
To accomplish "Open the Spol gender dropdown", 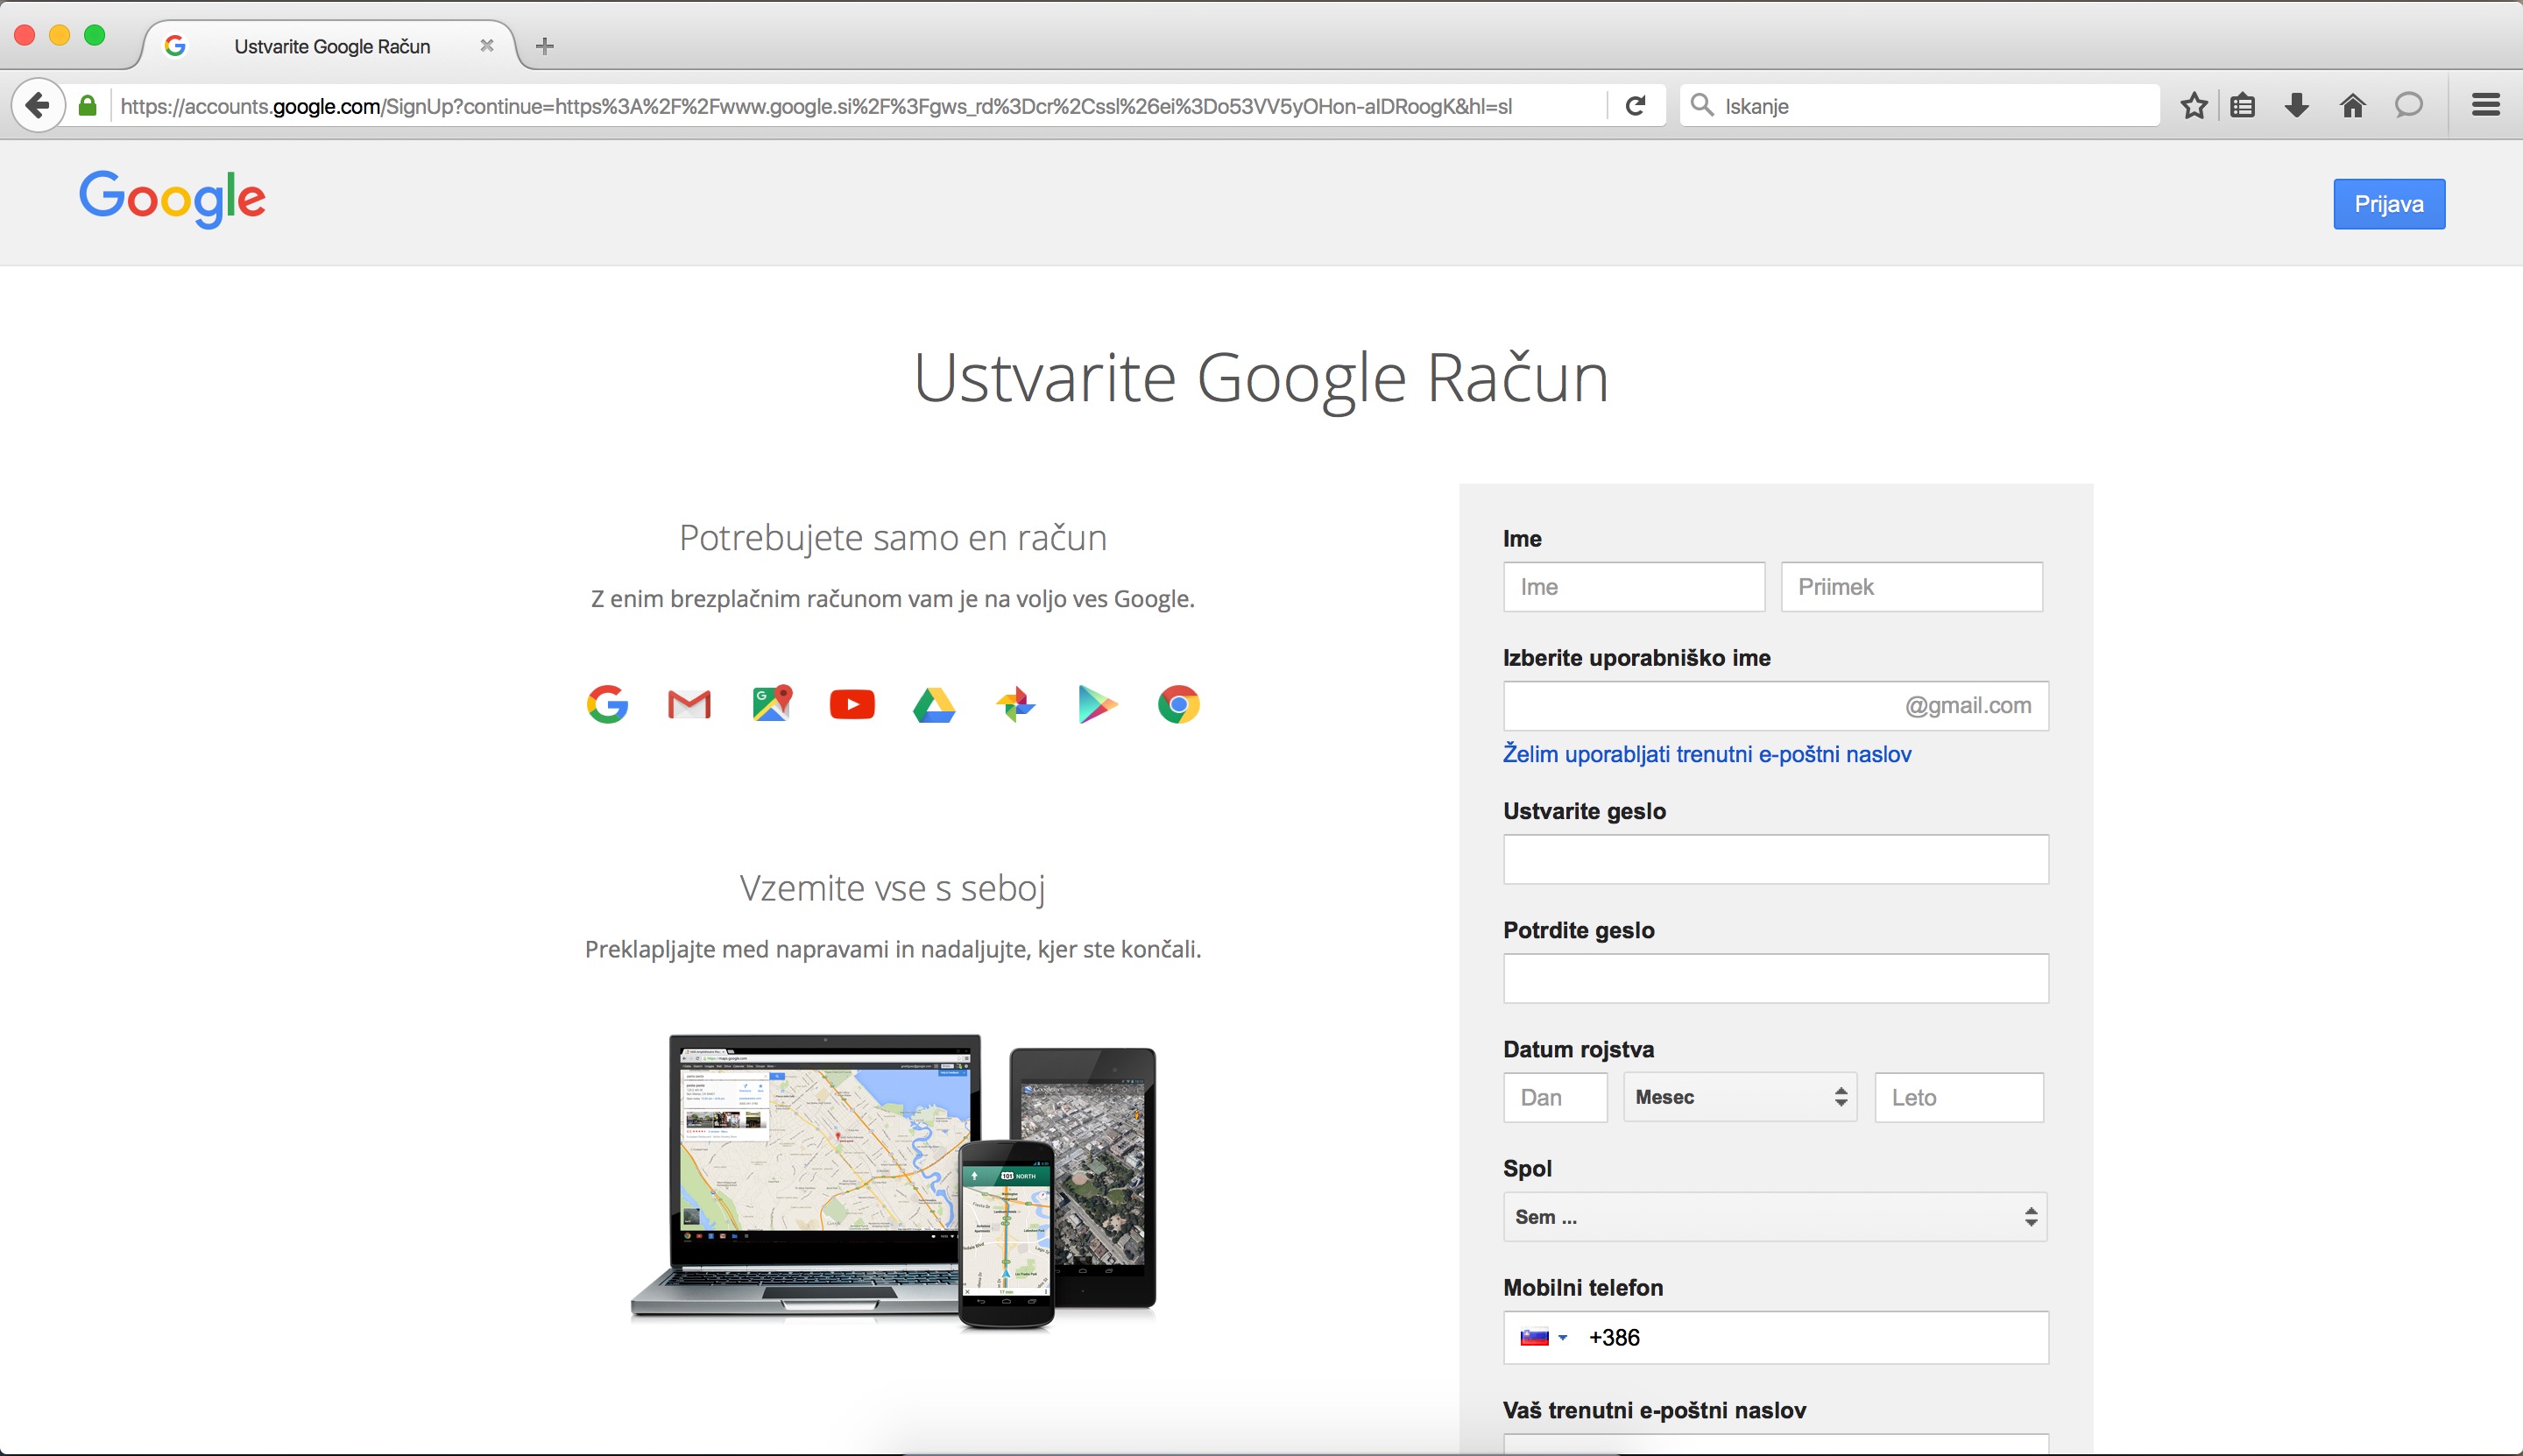I will pos(1775,1217).
